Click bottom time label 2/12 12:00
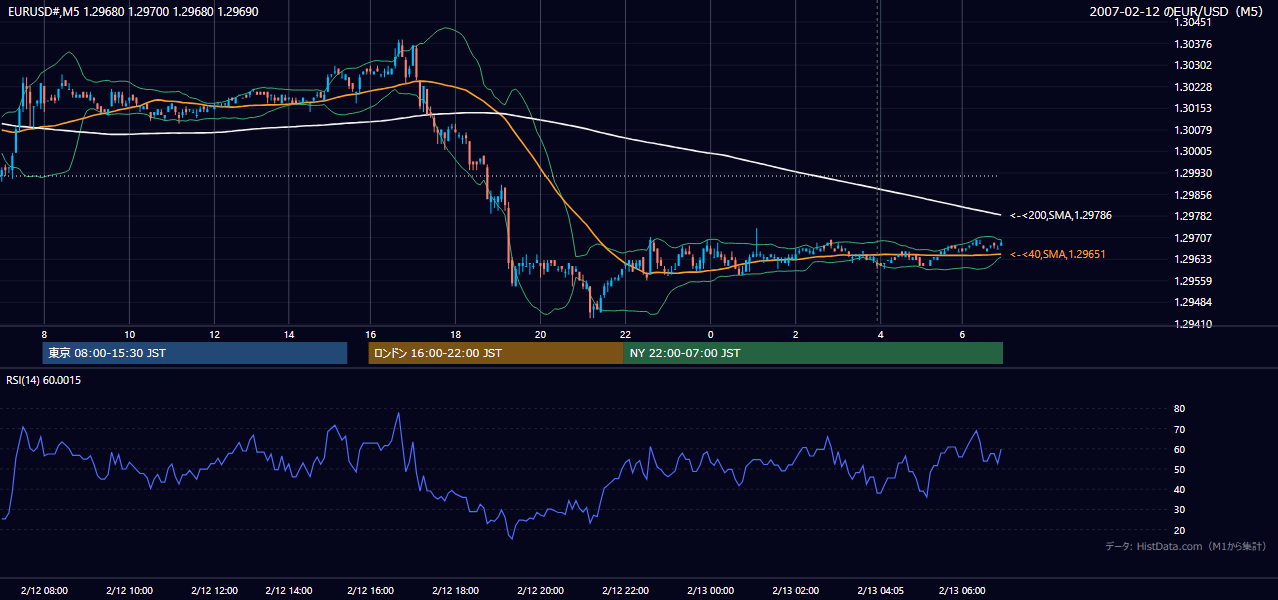Image resolution: width=1278 pixels, height=600 pixels. coord(214,590)
